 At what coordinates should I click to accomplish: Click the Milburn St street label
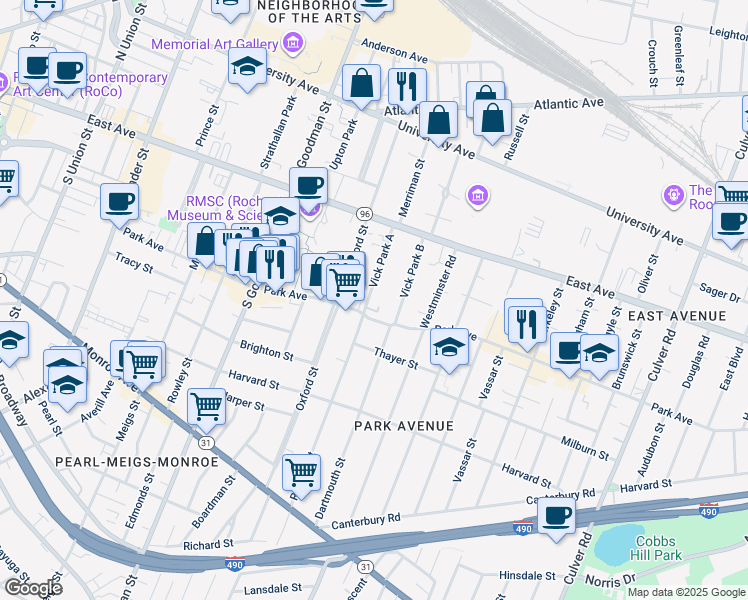[x=585, y=448]
